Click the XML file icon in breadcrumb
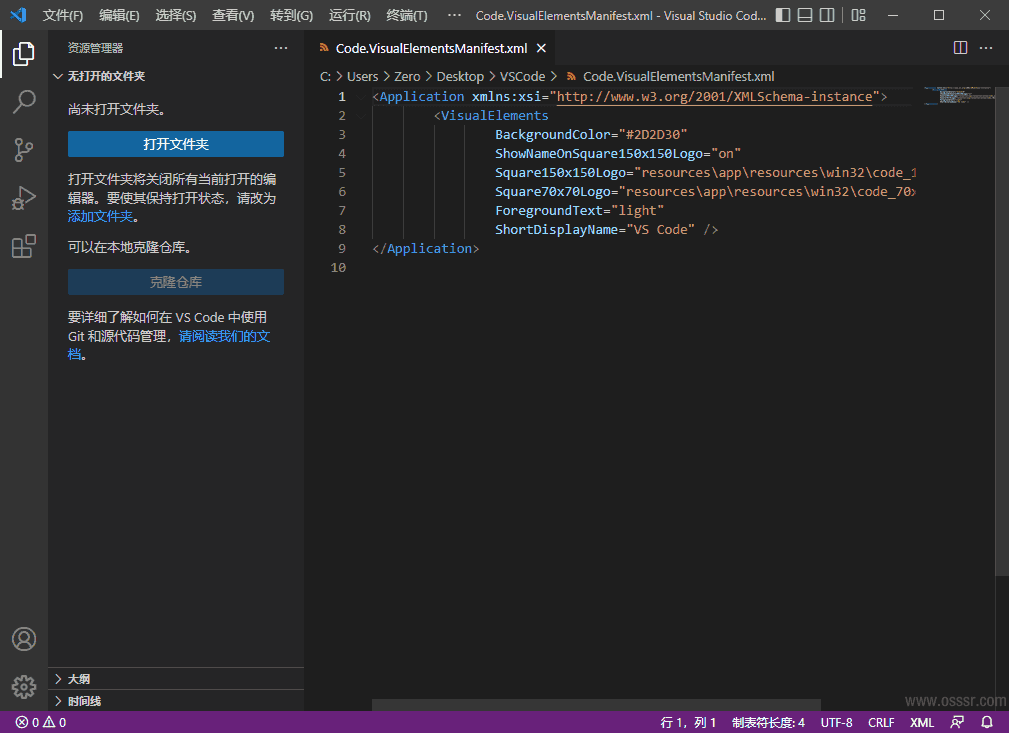 pyautogui.click(x=571, y=77)
